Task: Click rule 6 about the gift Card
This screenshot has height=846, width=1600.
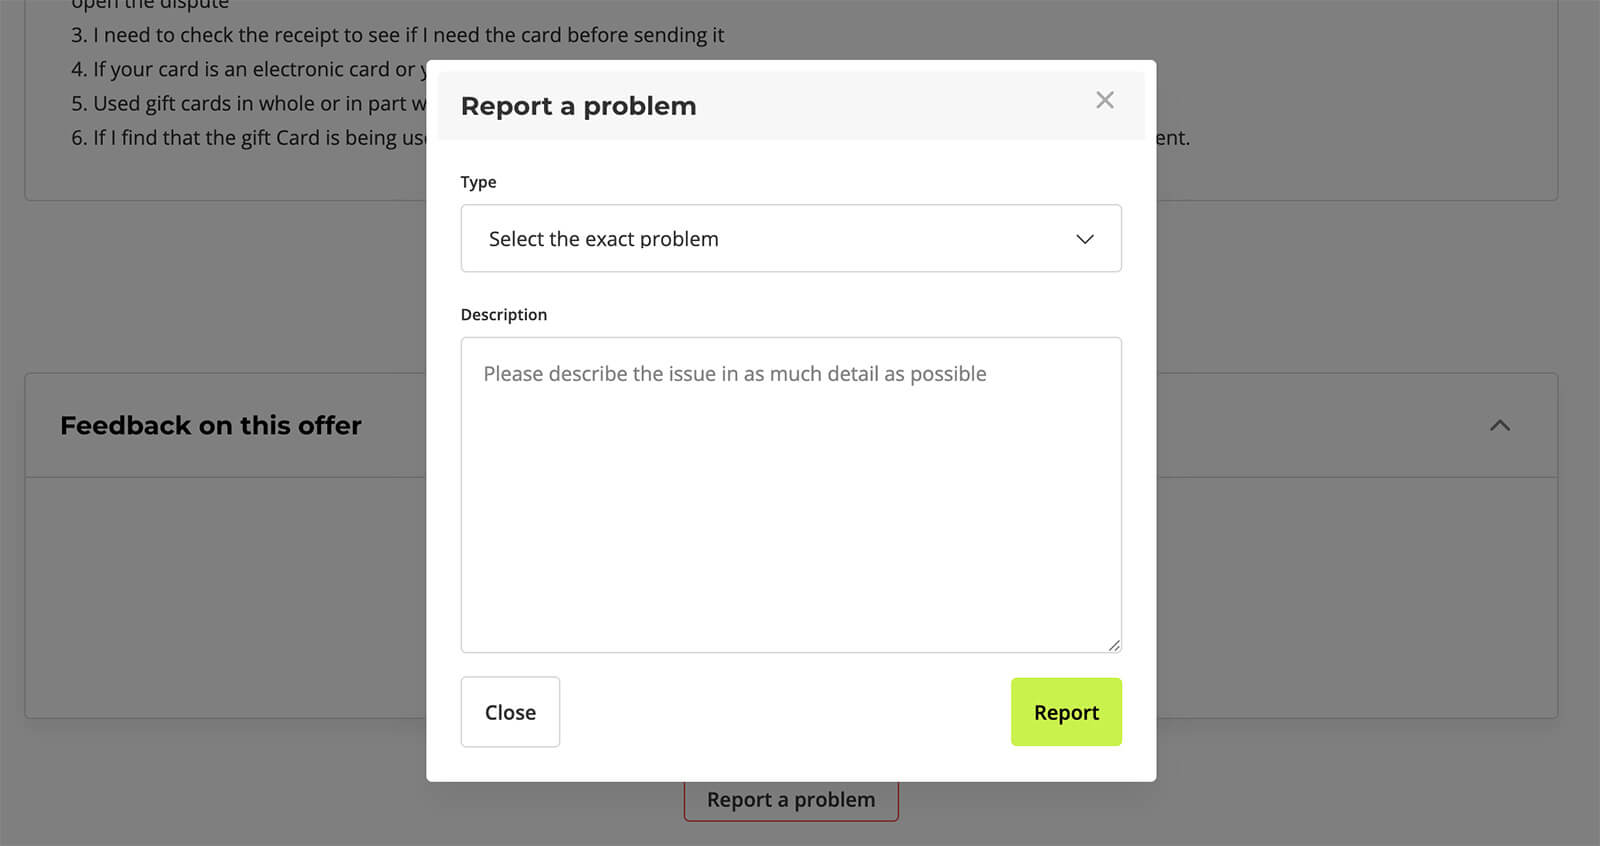Action: click(x=250, y=138)
